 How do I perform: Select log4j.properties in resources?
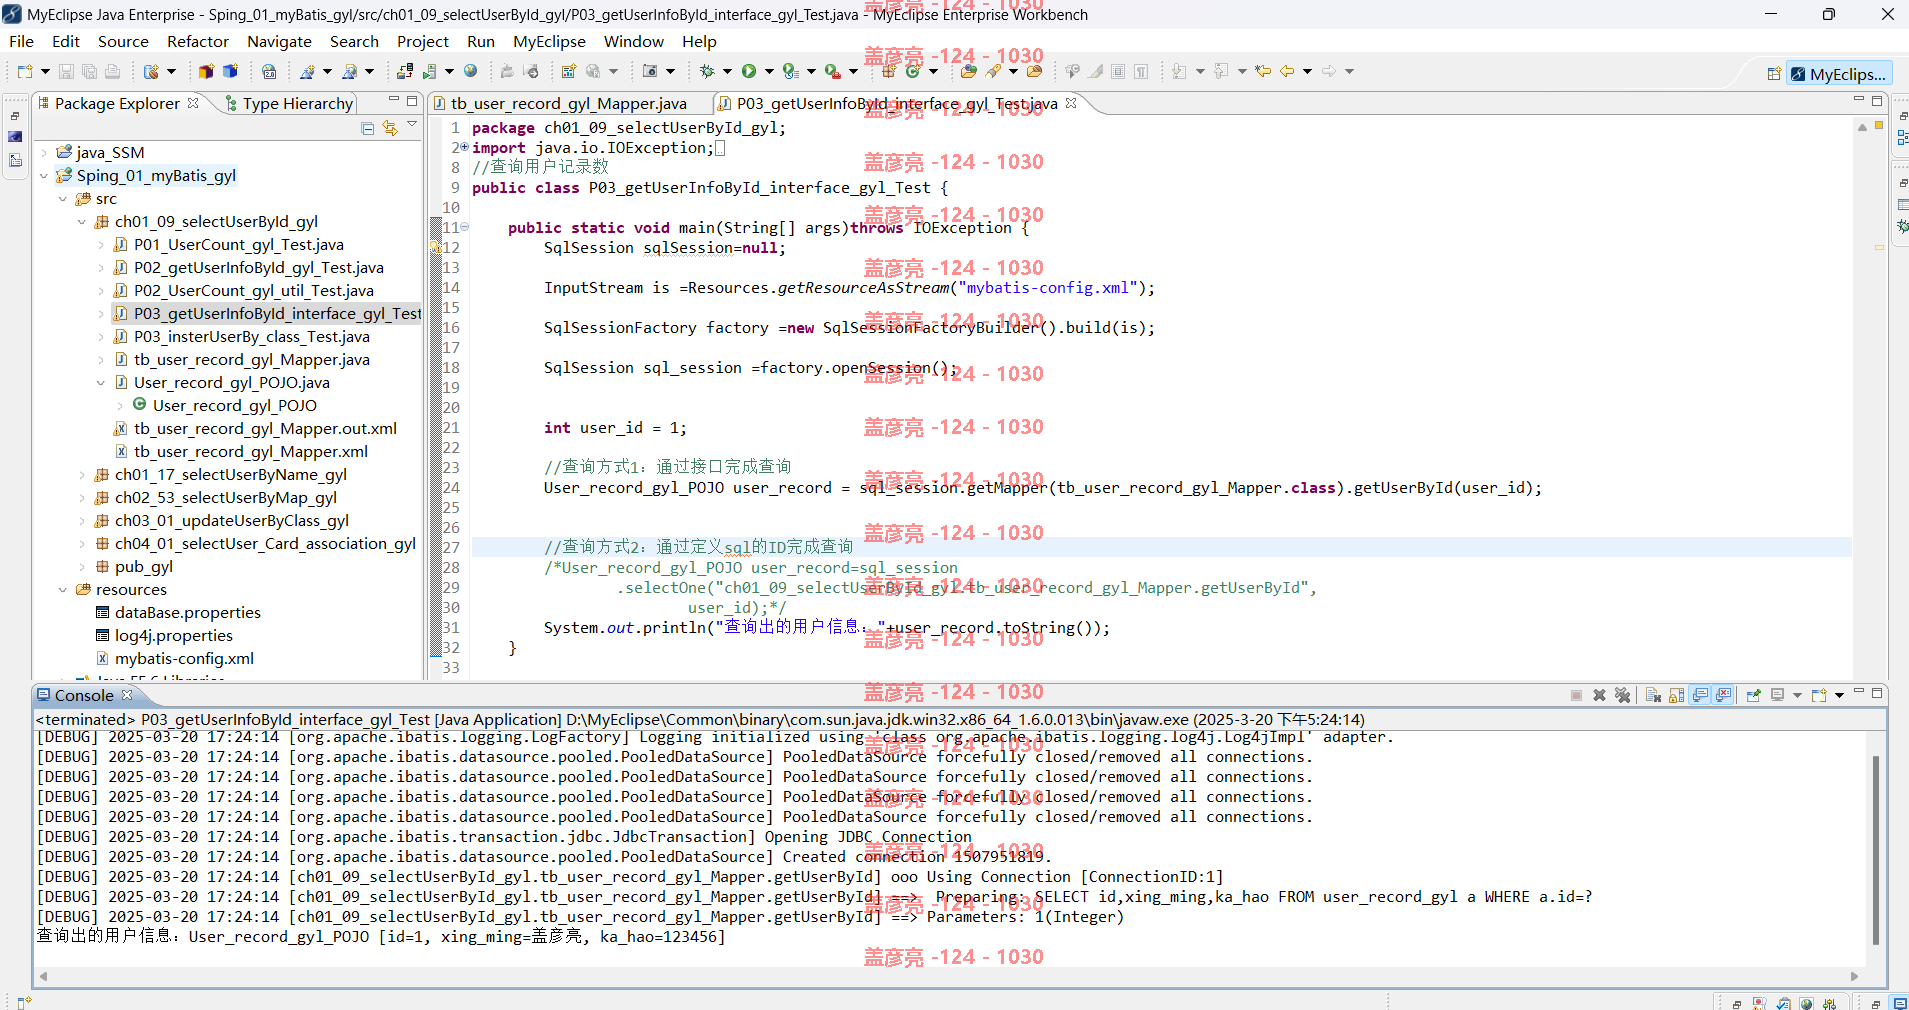click(173, 636)
